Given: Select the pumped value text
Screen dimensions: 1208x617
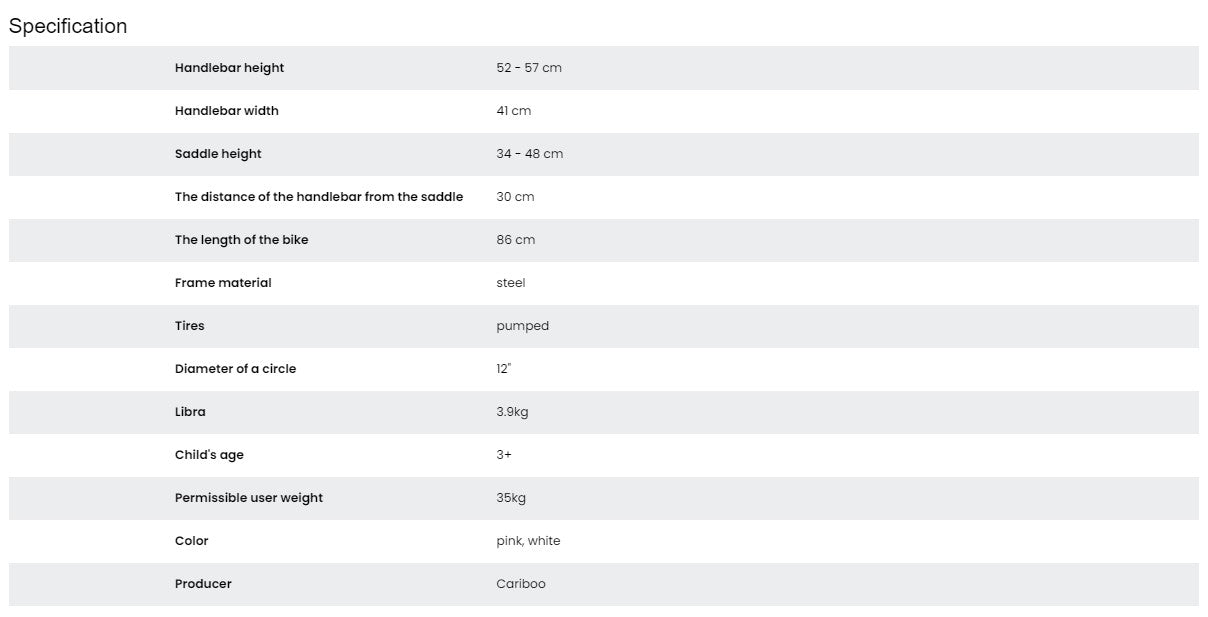Looking at the screenshot, I should point(522,326).
